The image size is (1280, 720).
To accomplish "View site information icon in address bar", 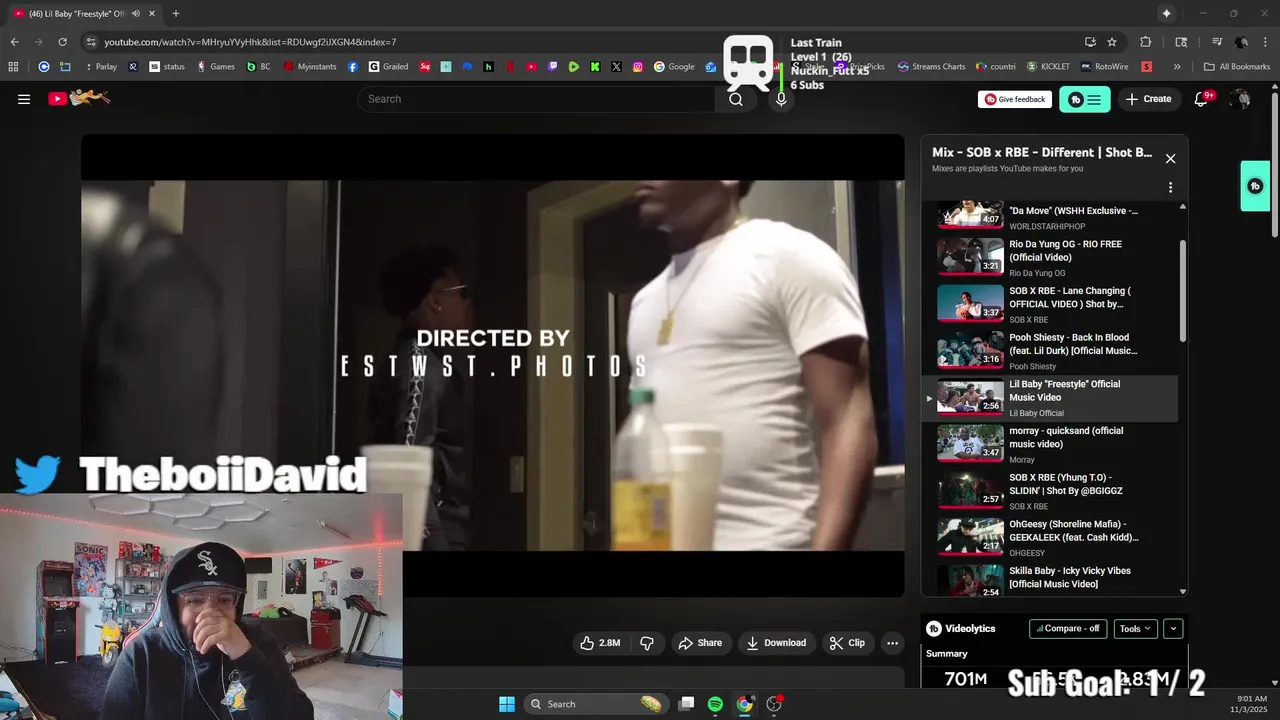I will coord(91,42).
